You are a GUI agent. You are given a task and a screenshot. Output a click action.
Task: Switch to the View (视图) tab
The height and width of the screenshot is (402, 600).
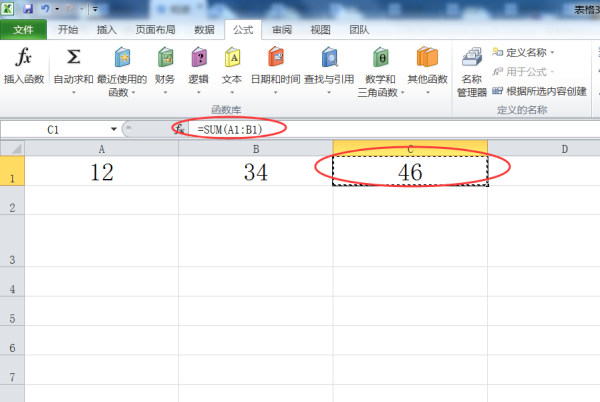click(321, 30)
